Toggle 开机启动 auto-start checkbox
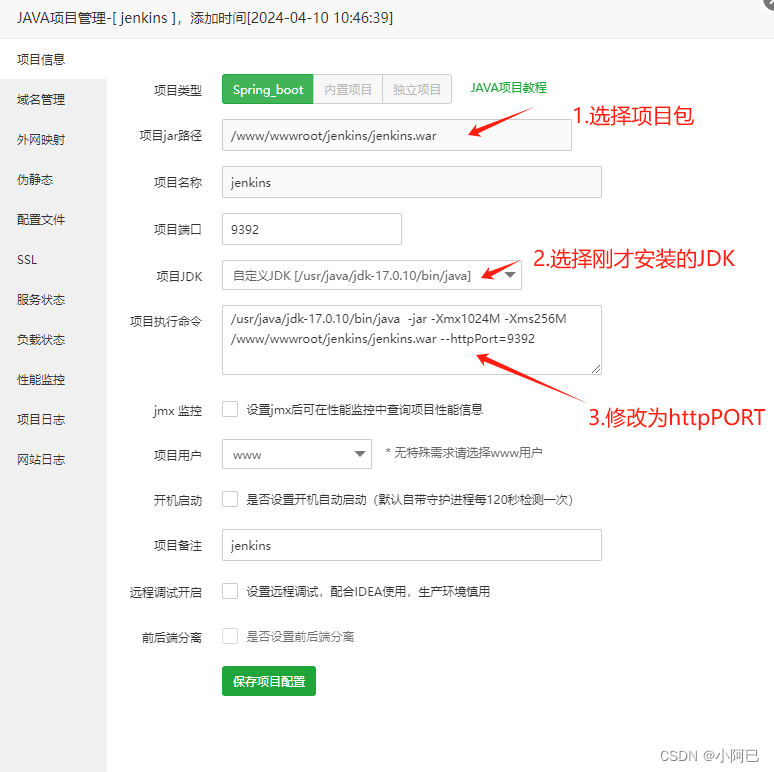The height and width of the screenshot is (772, 774). 230,499
